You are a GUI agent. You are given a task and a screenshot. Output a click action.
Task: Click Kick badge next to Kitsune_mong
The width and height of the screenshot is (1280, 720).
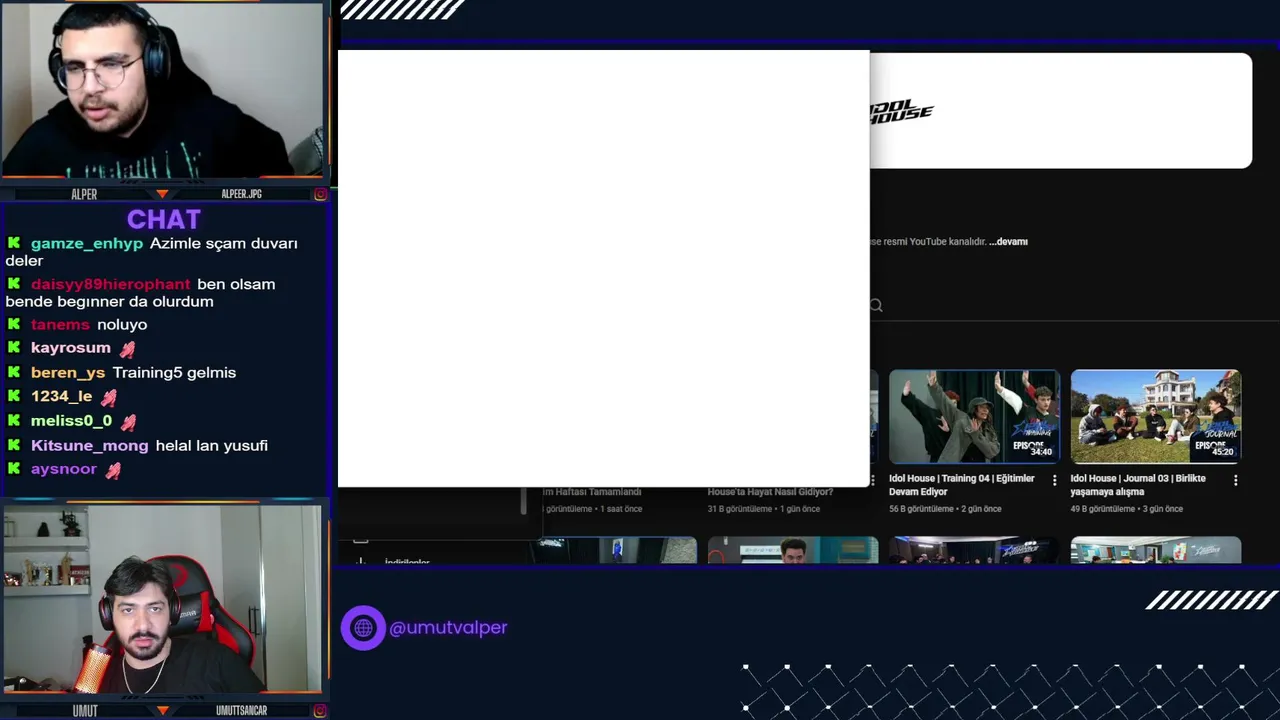pos(14,445)
